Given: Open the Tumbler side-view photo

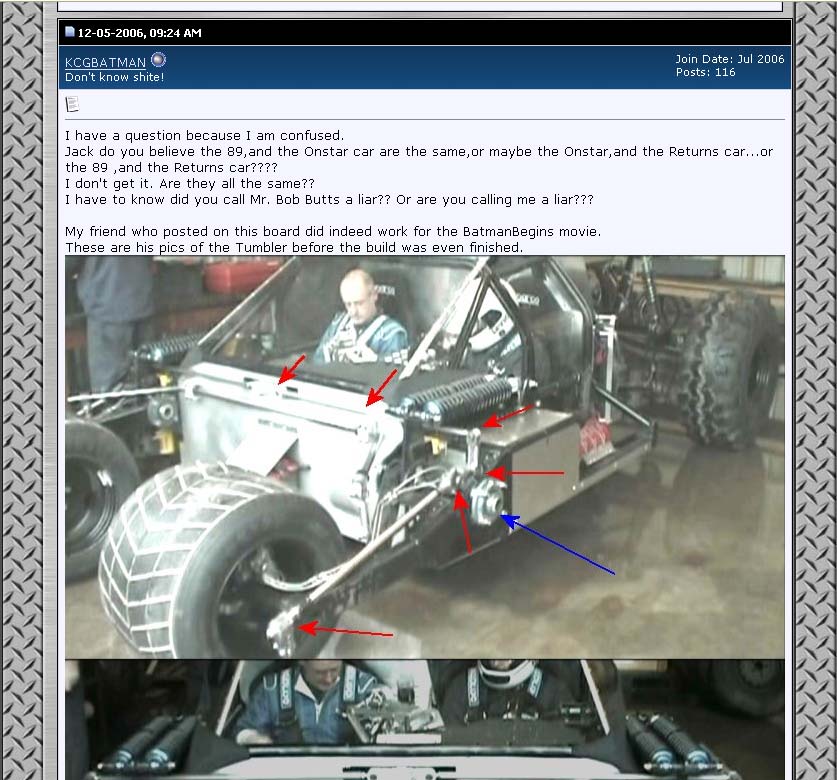Looking at the screenshot, I should 425,456.
